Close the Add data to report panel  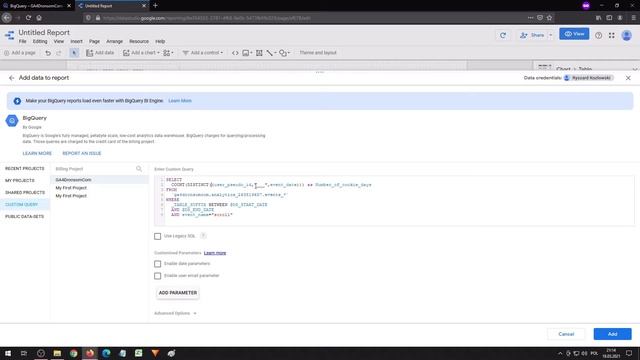(628, 78)
